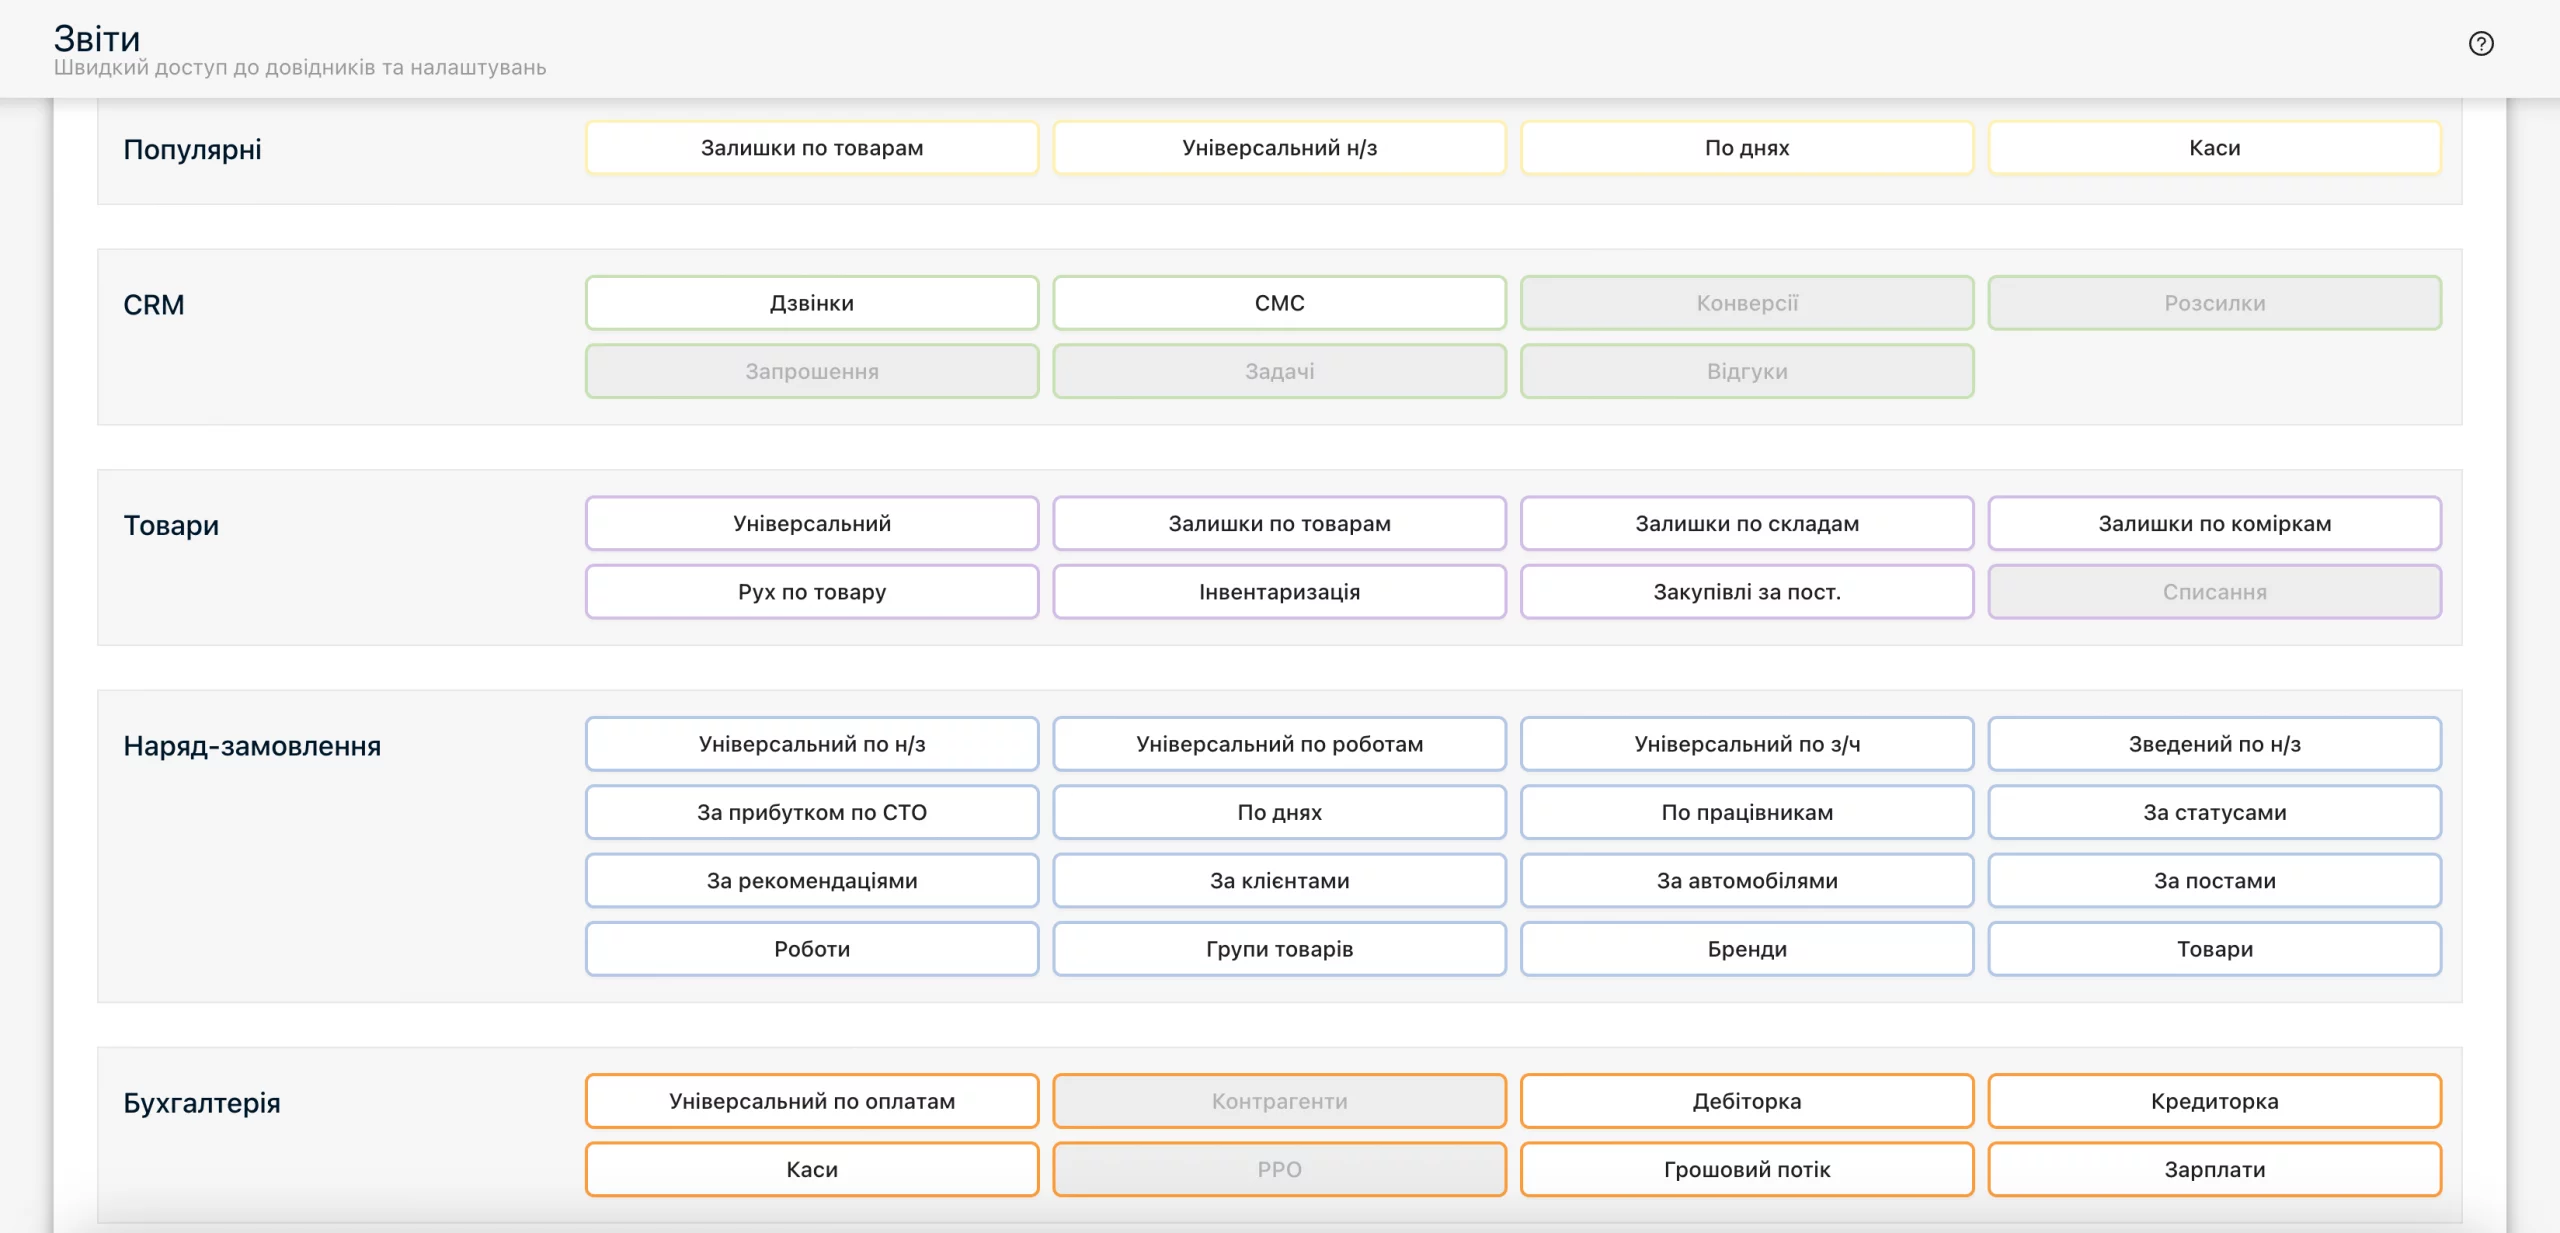2560x1233 pixels.
Task: Click the Звіти page title
Action: tap(97, 39)
